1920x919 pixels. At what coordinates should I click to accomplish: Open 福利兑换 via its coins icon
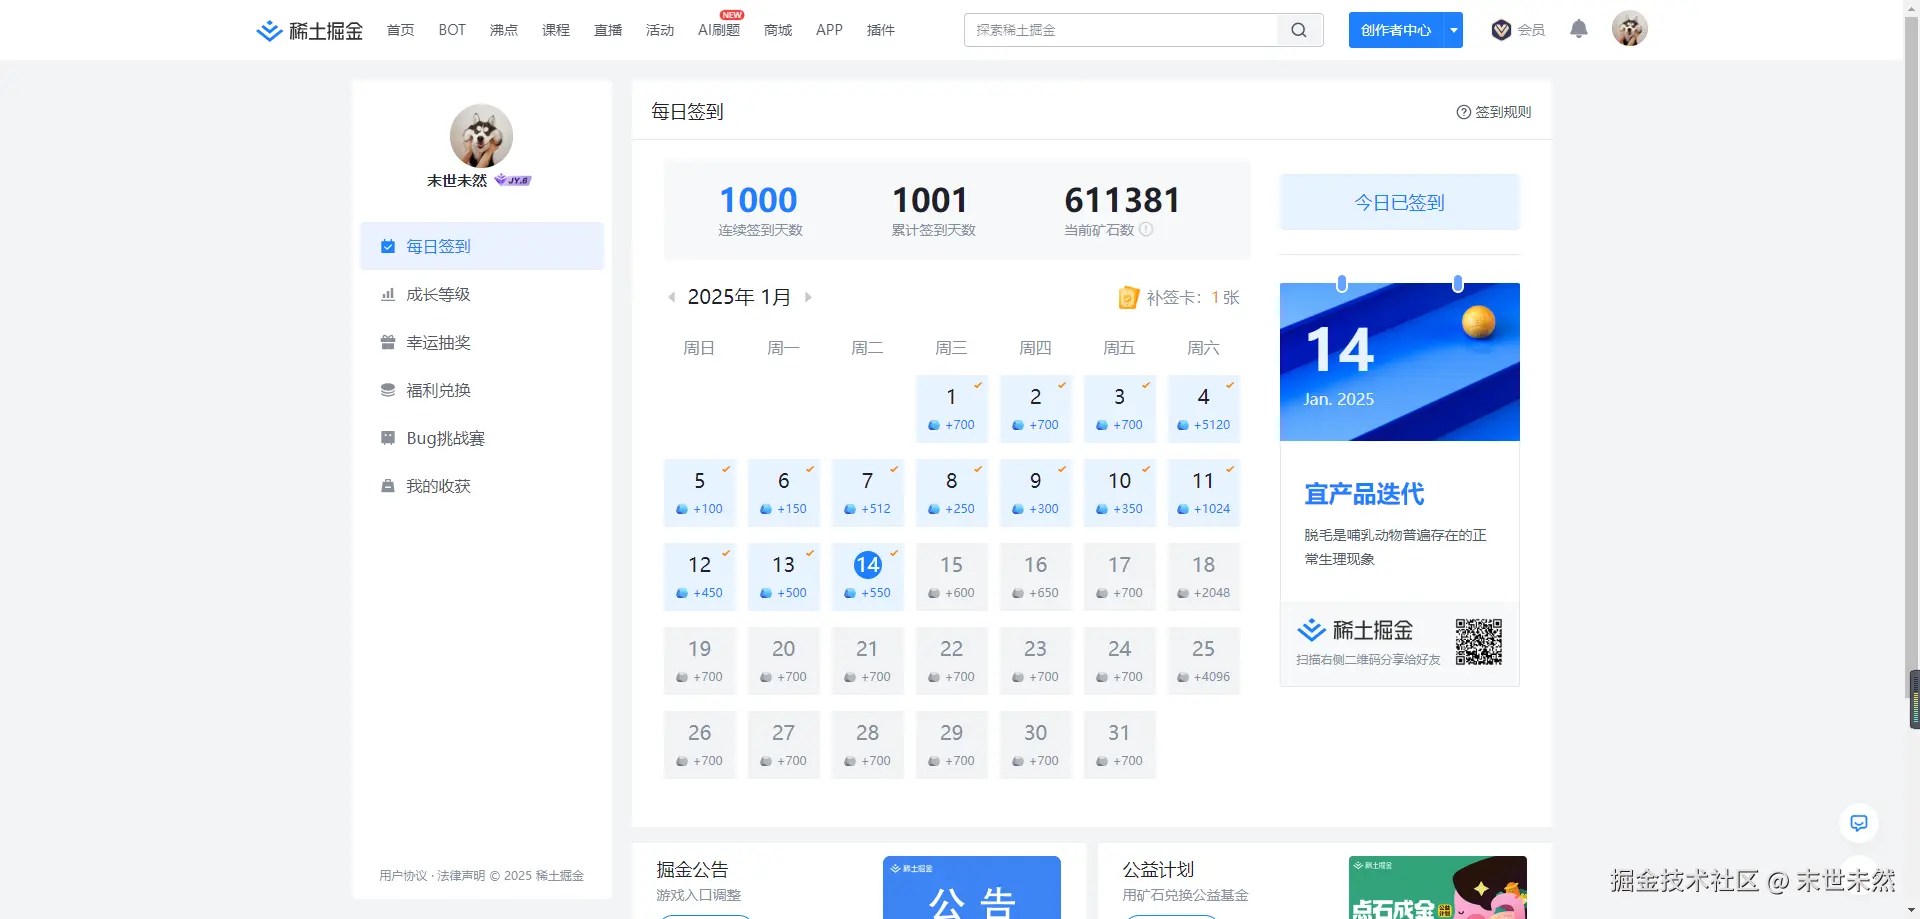coord(387,390)
